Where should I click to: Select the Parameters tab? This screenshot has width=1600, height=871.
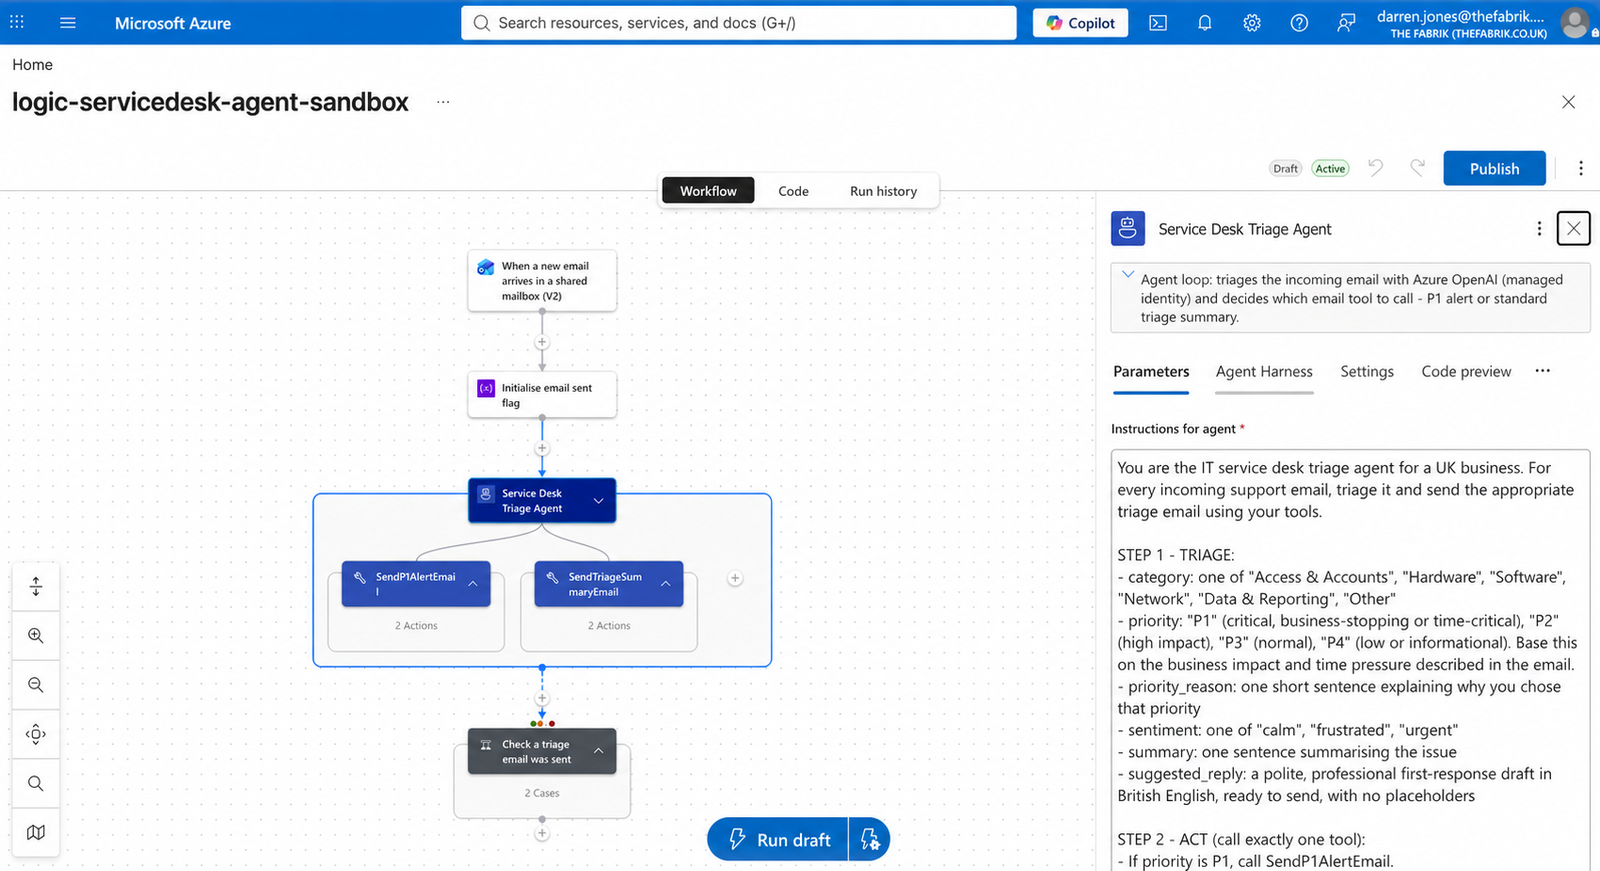coord(1151,371)
